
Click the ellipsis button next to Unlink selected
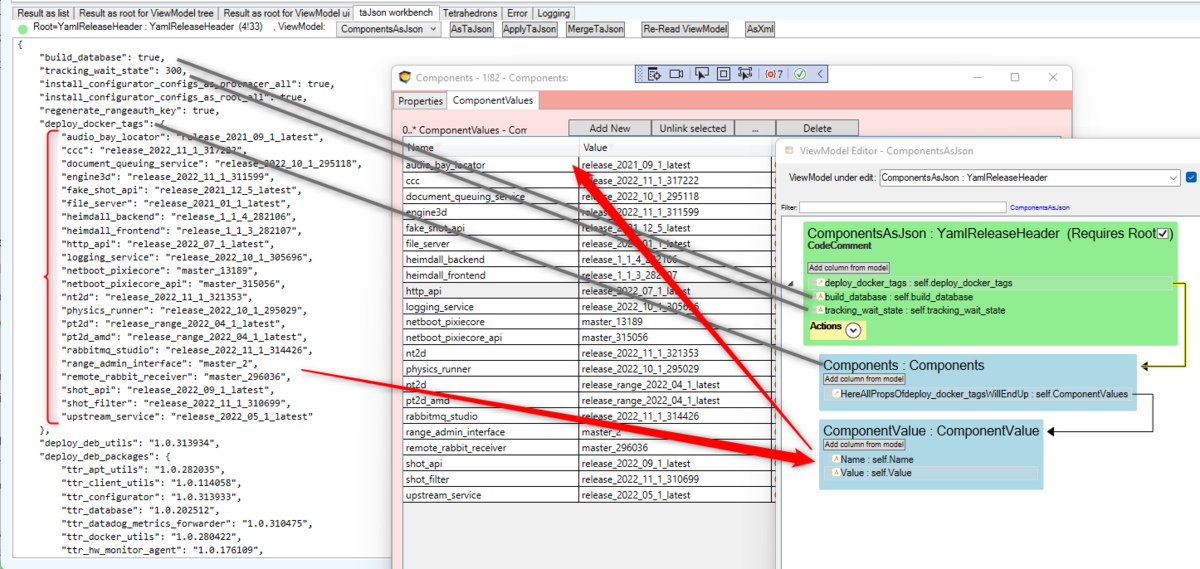[x=754, y=128]
